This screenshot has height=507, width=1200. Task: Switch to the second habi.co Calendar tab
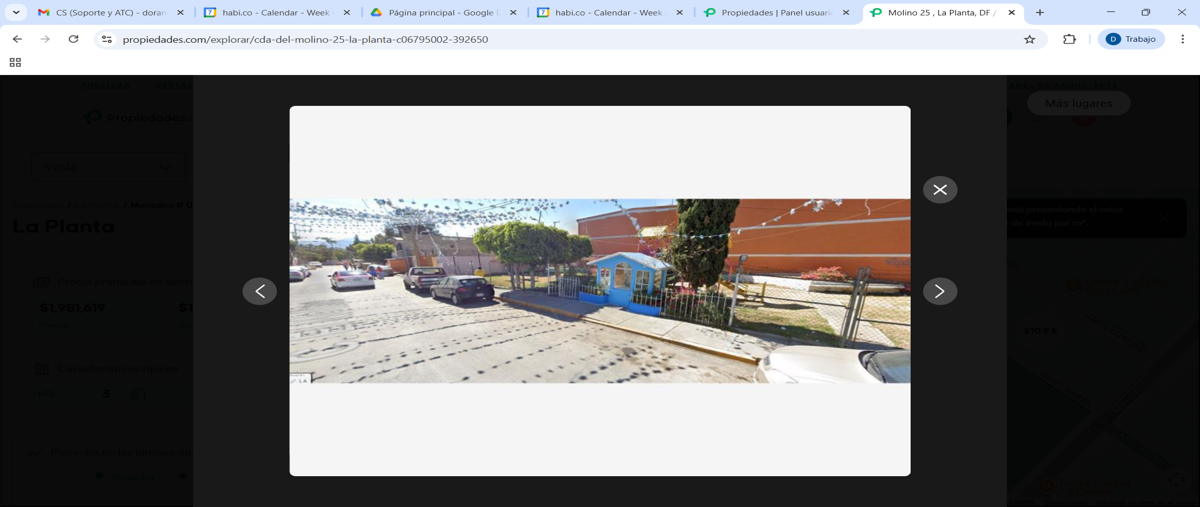point(609,13)
